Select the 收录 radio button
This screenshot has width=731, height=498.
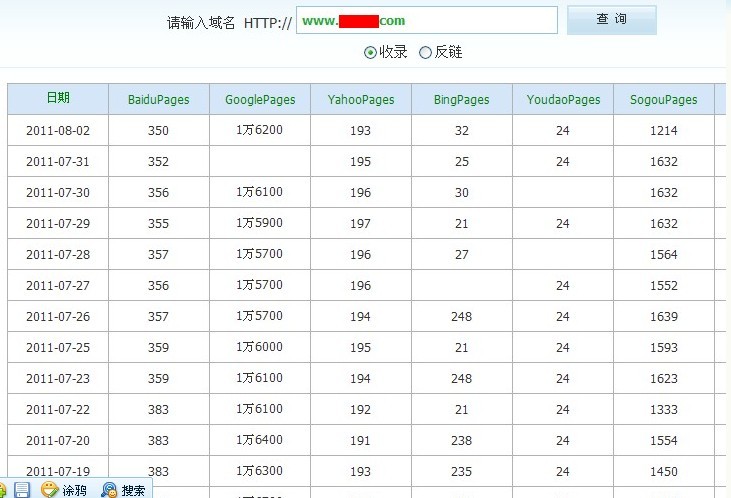(371, 52)
